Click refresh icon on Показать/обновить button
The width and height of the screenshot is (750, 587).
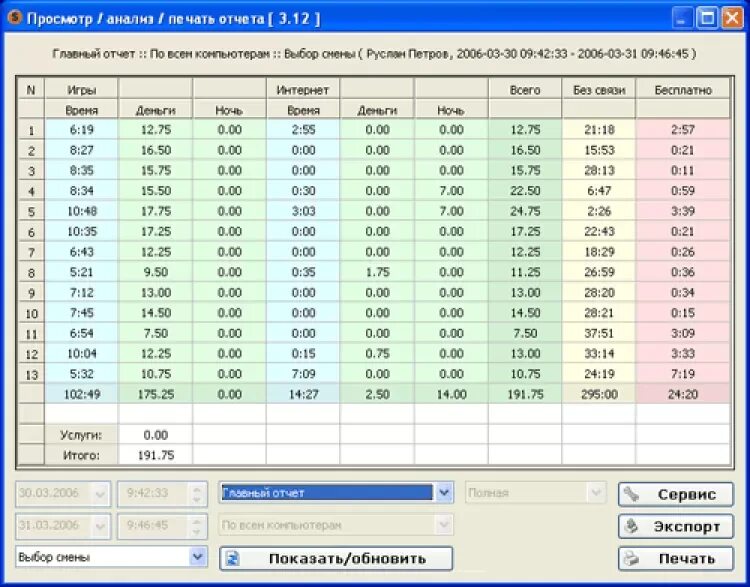pos(232,558)
